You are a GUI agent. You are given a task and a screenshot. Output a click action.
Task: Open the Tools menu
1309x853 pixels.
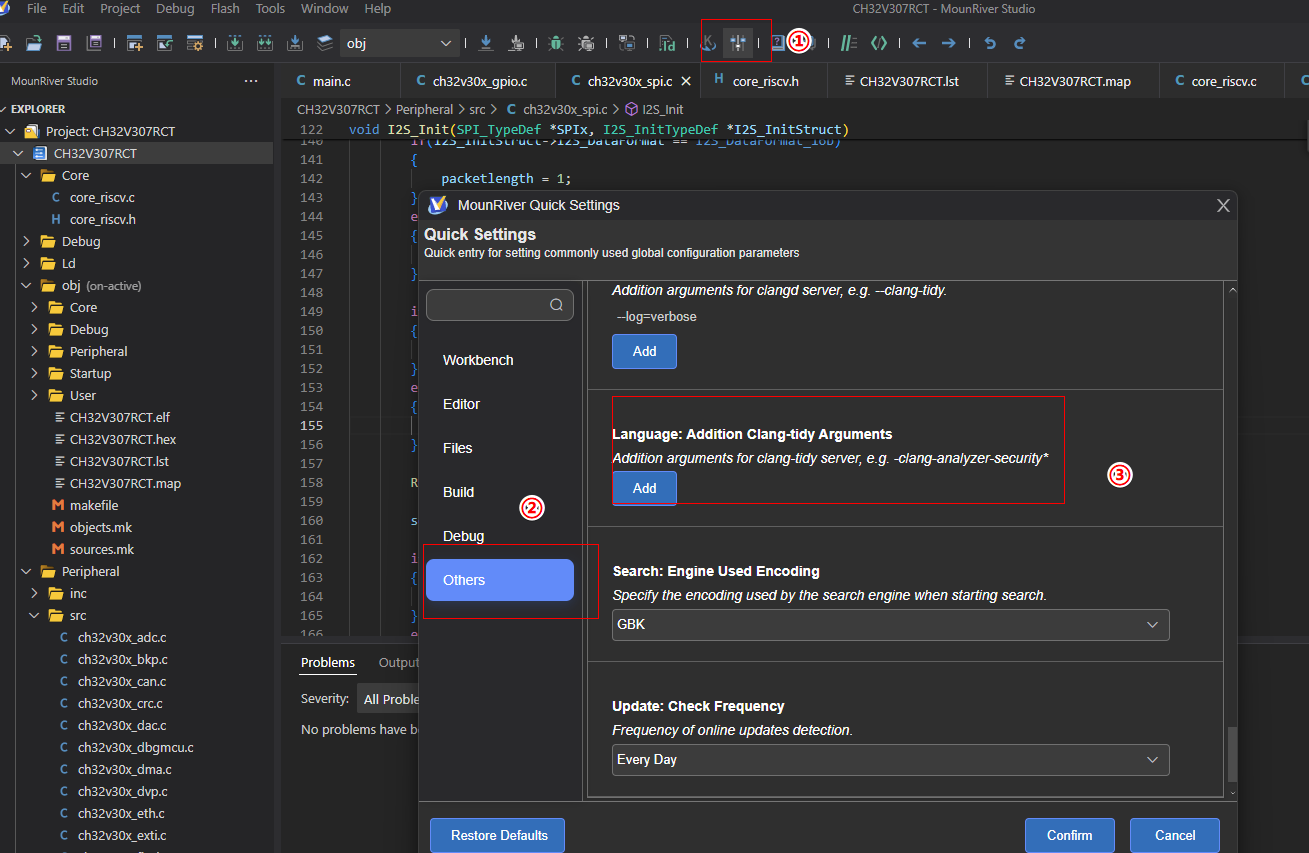click(x=270, y=8)
